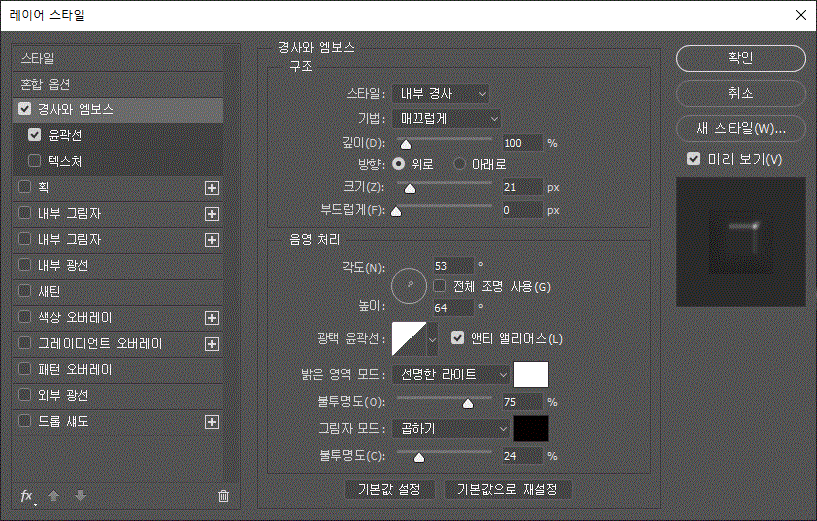This screenshot has width=817, height=521.
Task: Open 혼합 옵션 in the left list
Action: (x=118, y=84)
